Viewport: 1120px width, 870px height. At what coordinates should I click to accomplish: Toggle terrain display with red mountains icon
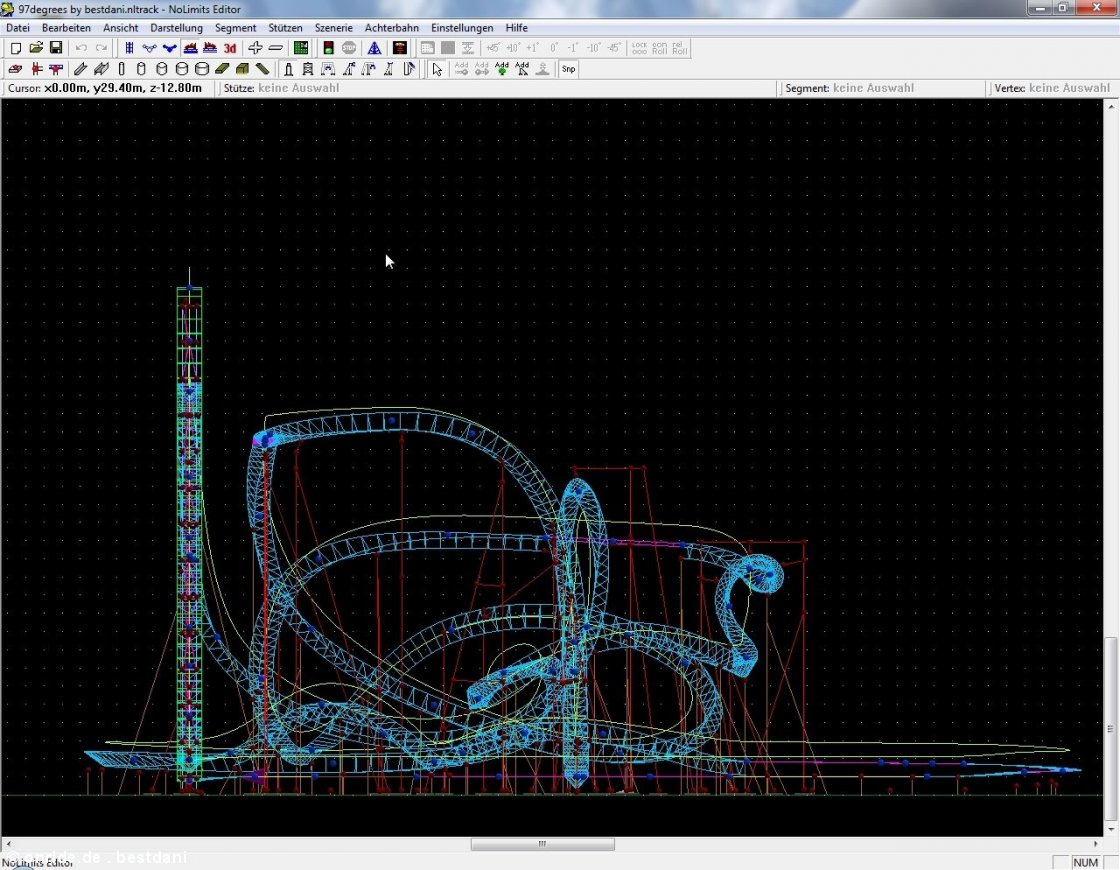coord(190,48)
